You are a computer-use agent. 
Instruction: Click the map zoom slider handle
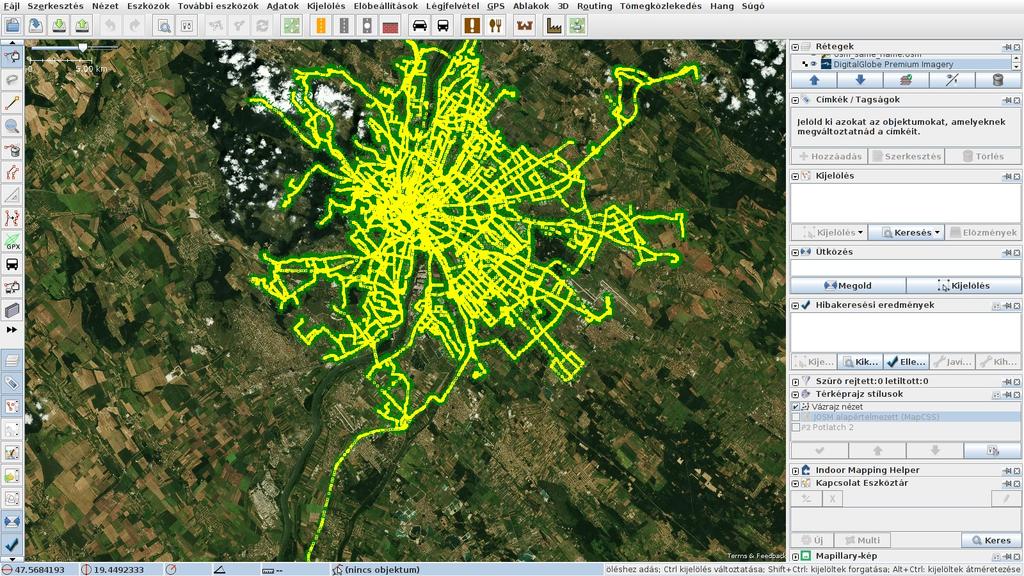[83, 47]
